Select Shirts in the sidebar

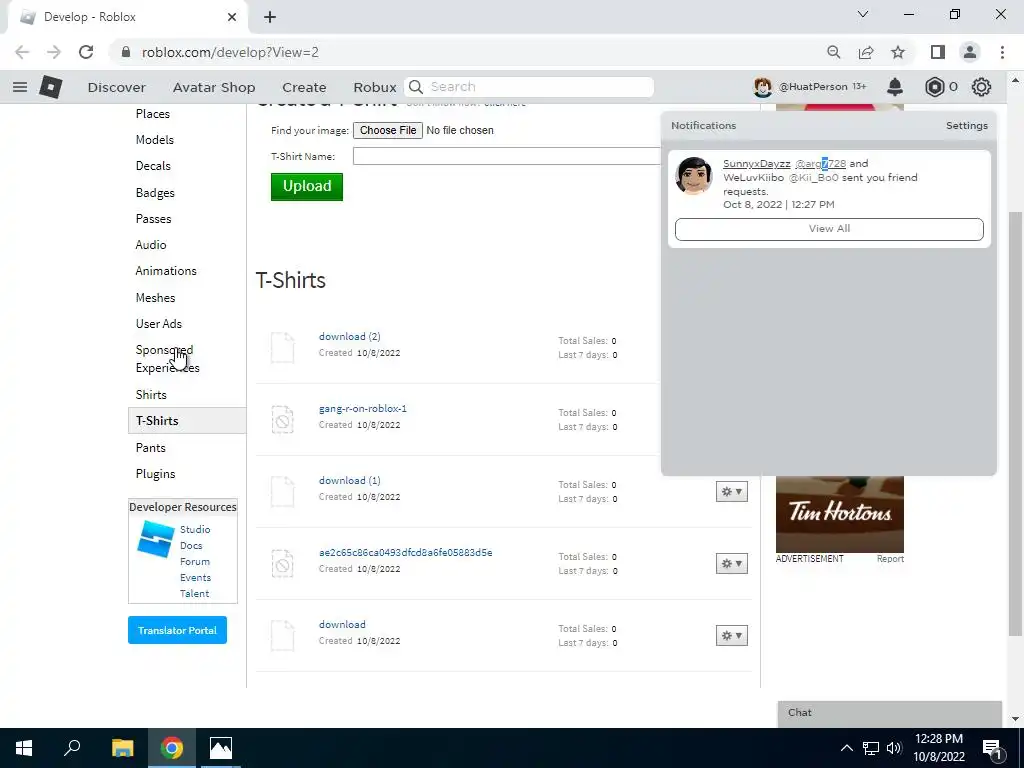[x=151, y=394]
